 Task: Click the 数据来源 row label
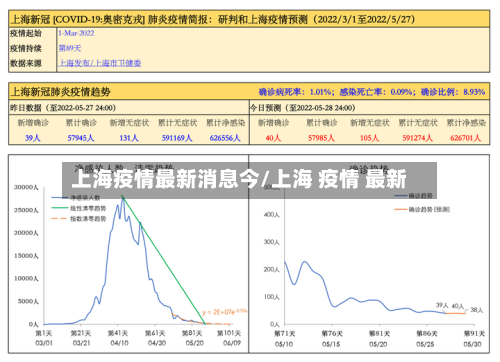point(26,63)
